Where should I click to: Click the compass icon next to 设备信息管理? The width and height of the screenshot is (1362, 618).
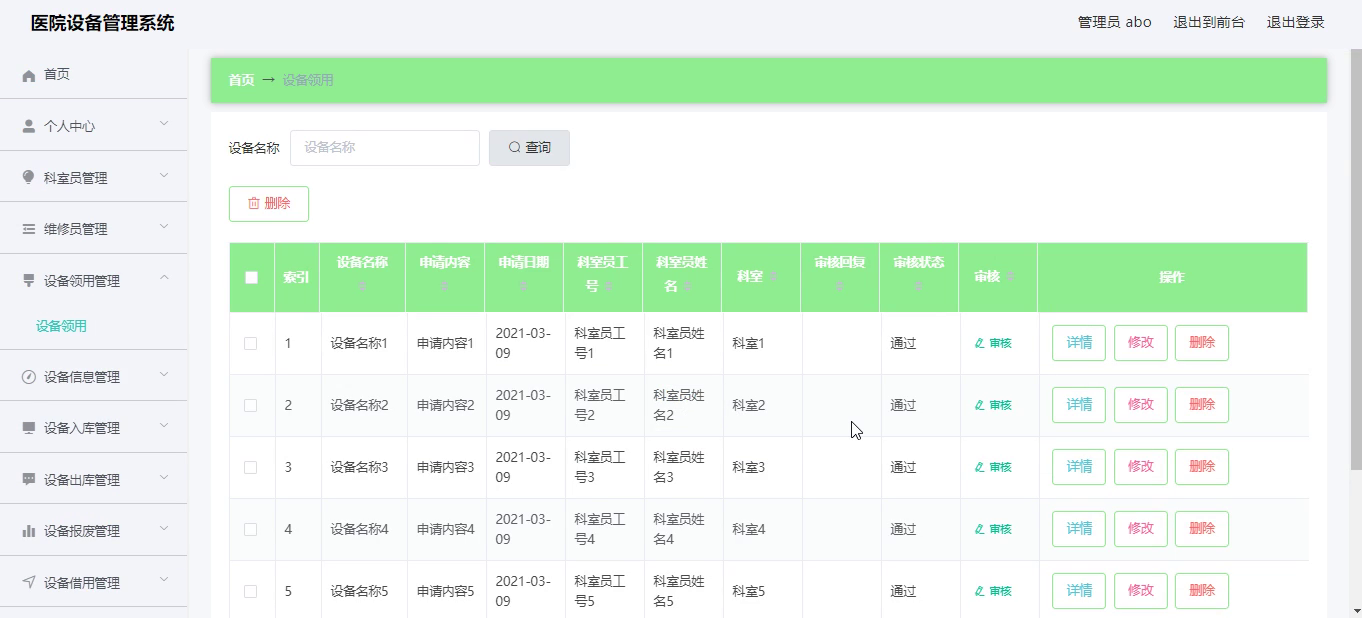[x=29, y=377]
